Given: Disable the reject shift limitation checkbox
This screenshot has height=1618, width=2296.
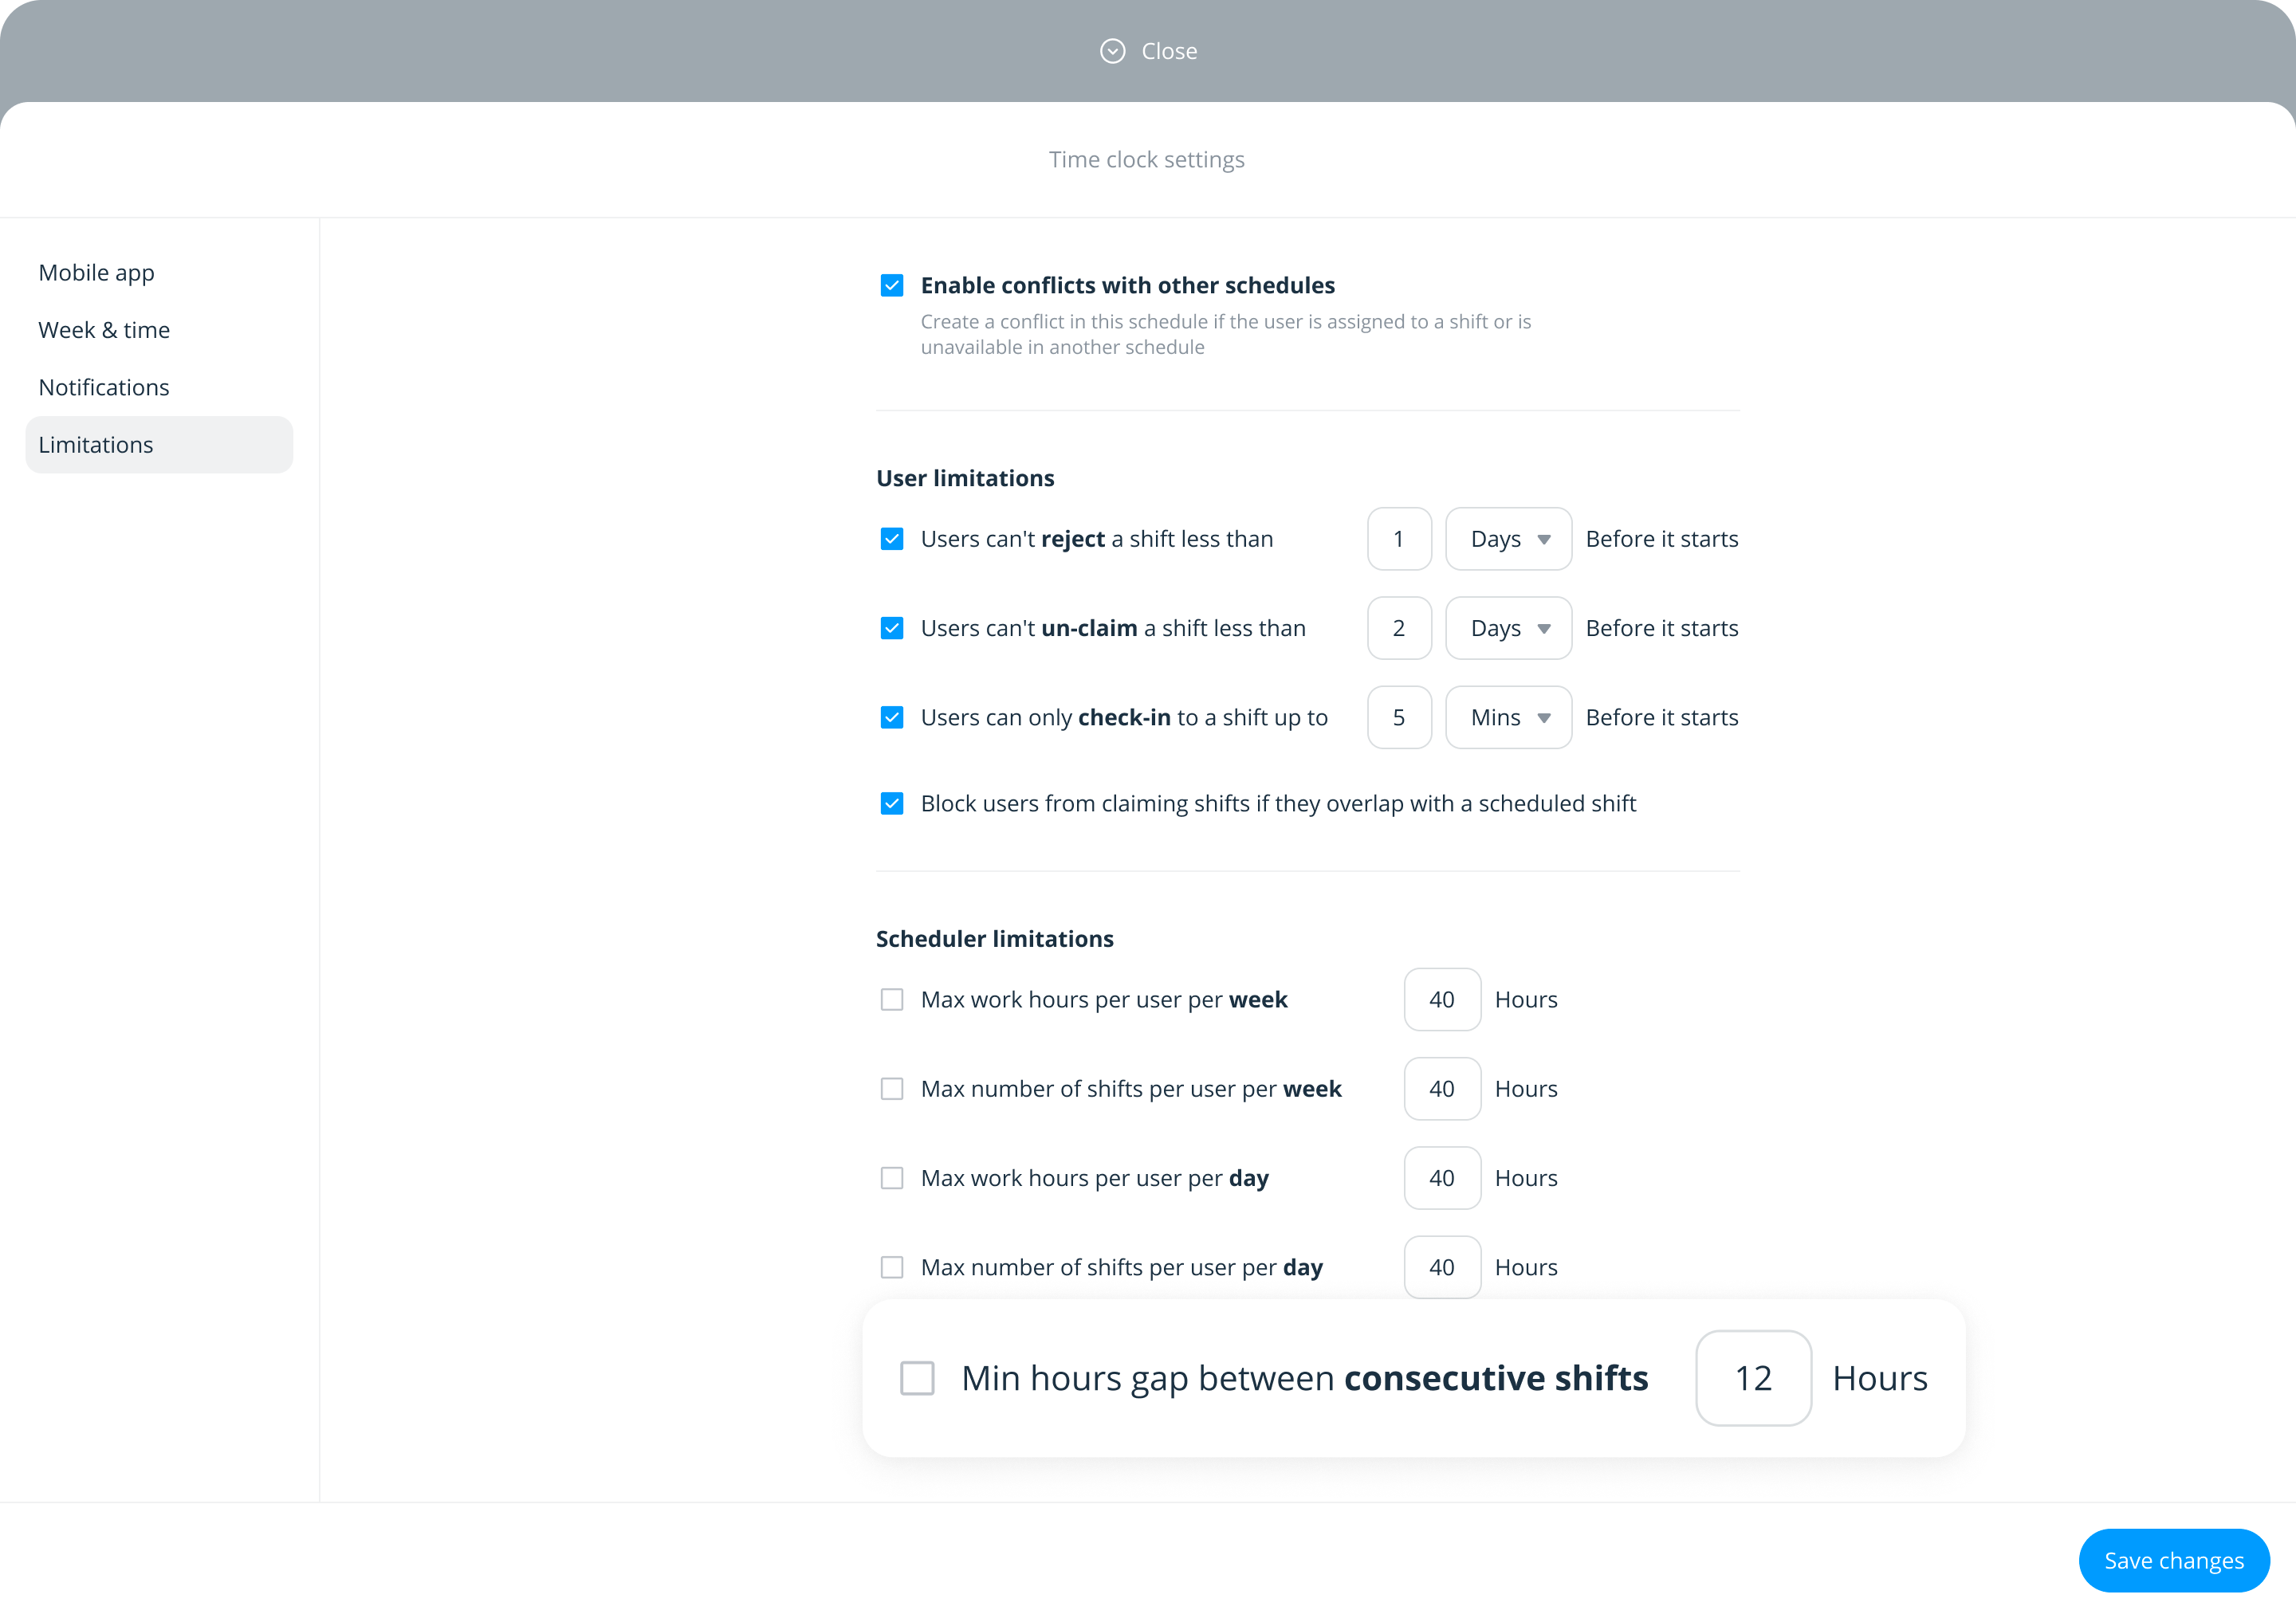Looking at the screenshot, I should click(892, 539).
